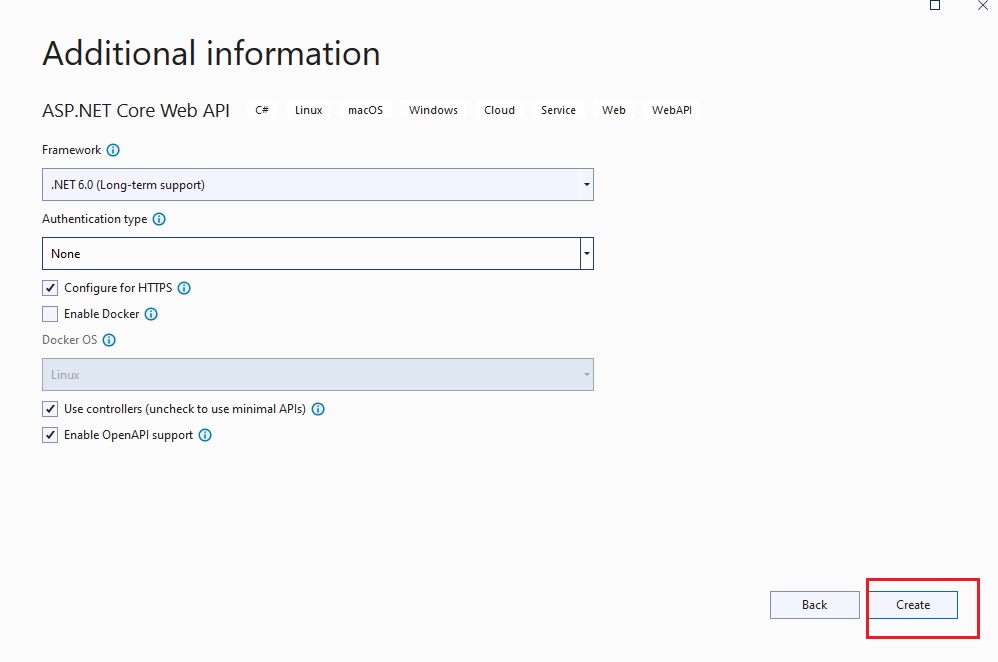
Task: Maximize the dialog window
Action: tap(935, 6)
